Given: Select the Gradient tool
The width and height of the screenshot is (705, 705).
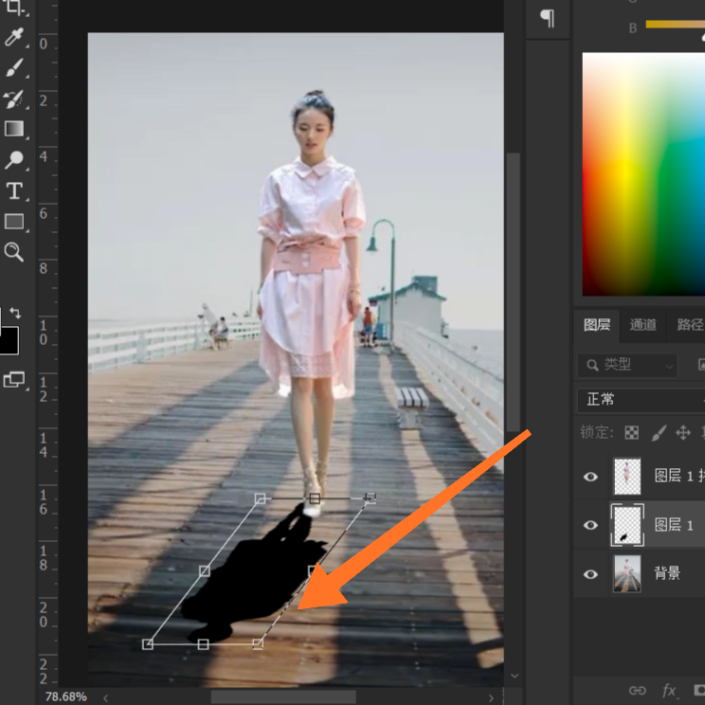Looking at the screenshot, I should pyautogui.click(x=14, y=129).
